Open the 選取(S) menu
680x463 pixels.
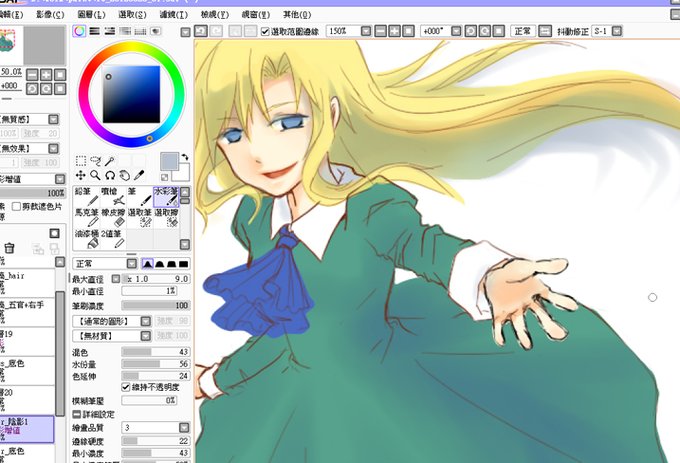tap(132, 15)
